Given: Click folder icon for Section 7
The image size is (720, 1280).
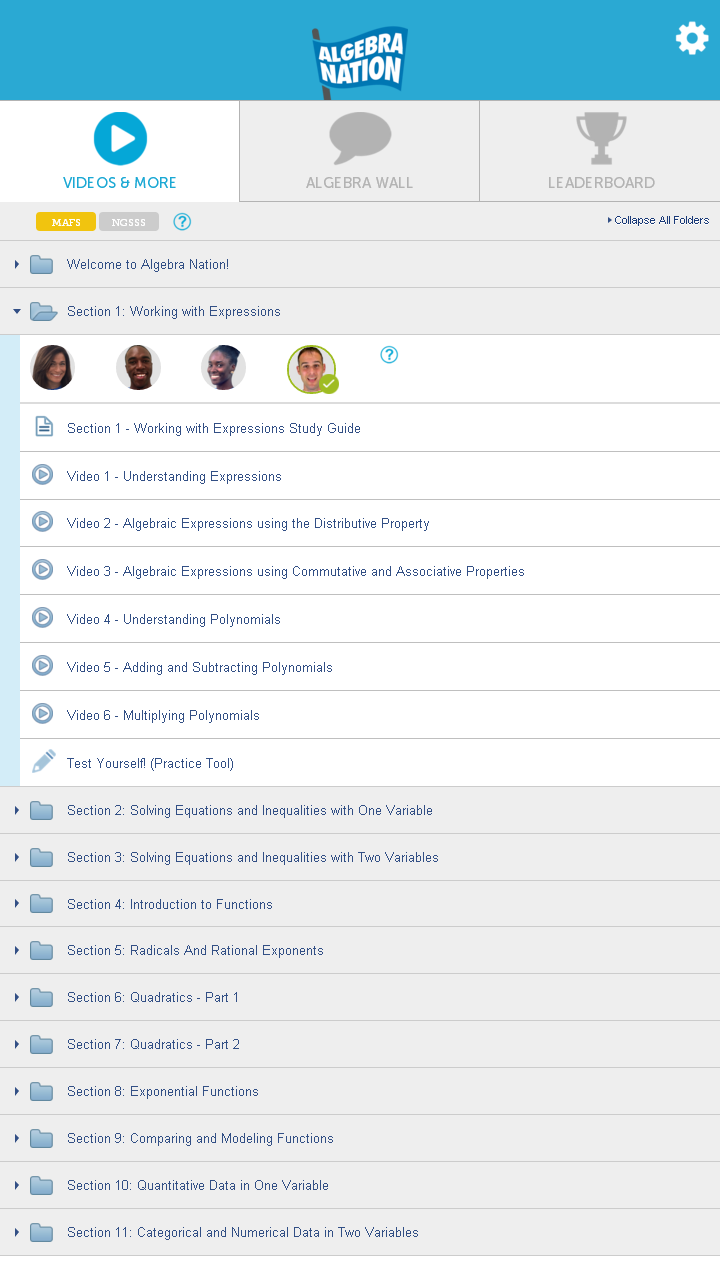Looking at the screenshot, I should (41, 1044).
